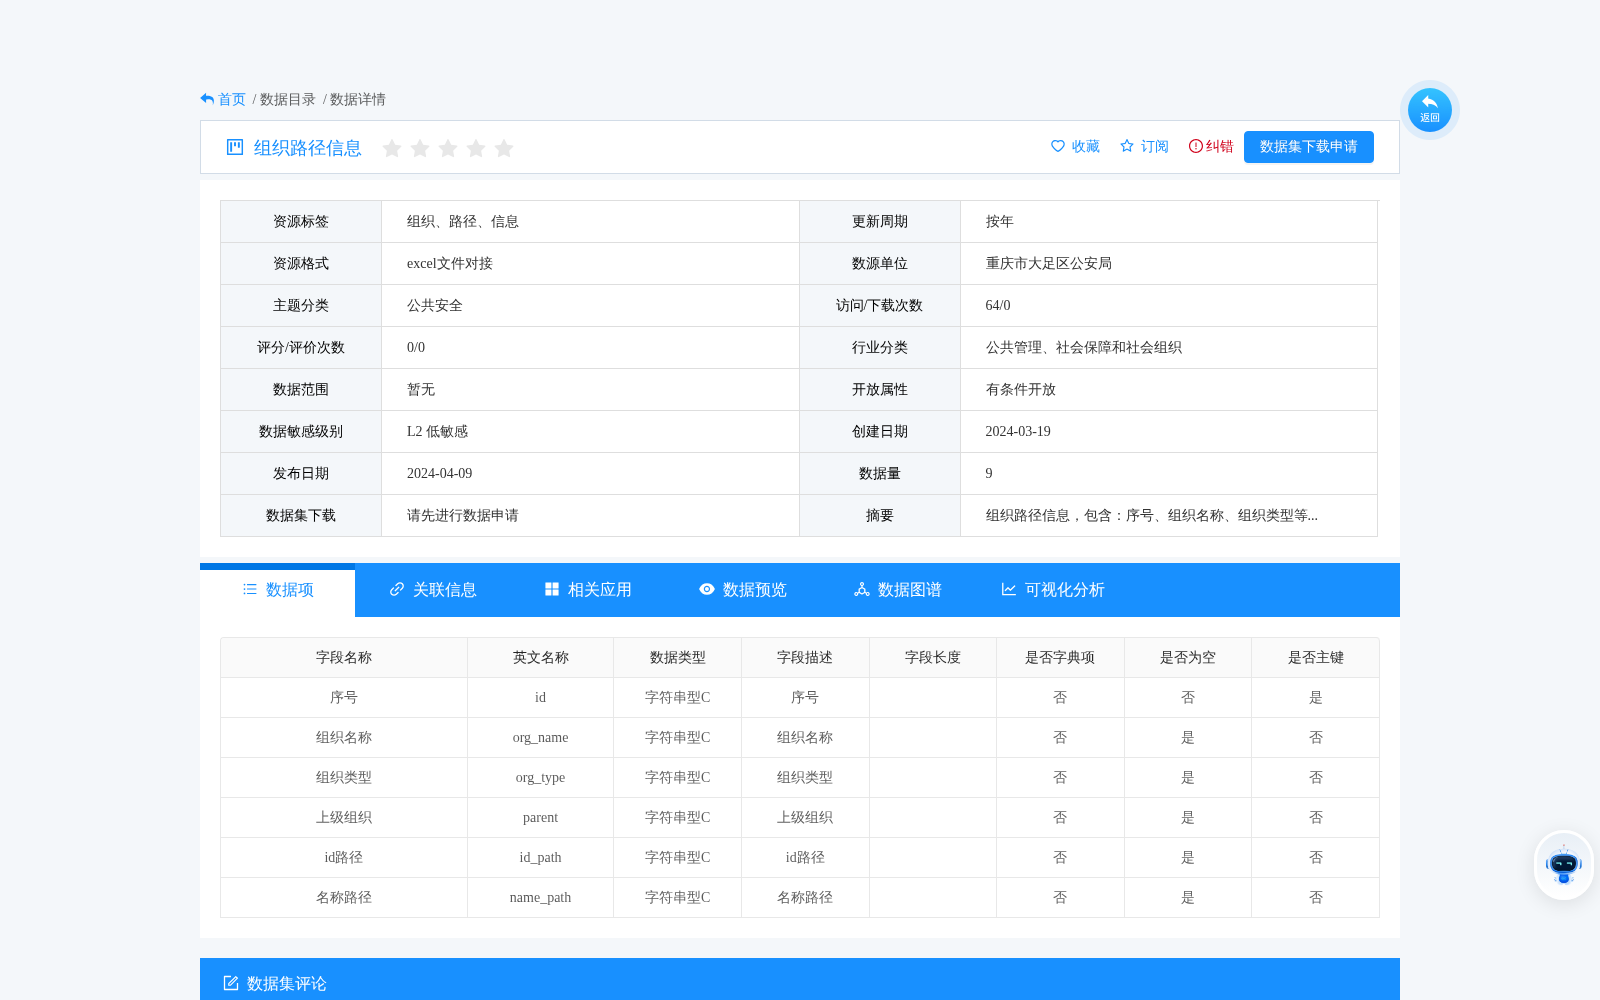The height and width of the screenshot is (1000, 1600).
Task: Click the 公共管理、社会保障和社会组织 value
Action: (1084, 348)
